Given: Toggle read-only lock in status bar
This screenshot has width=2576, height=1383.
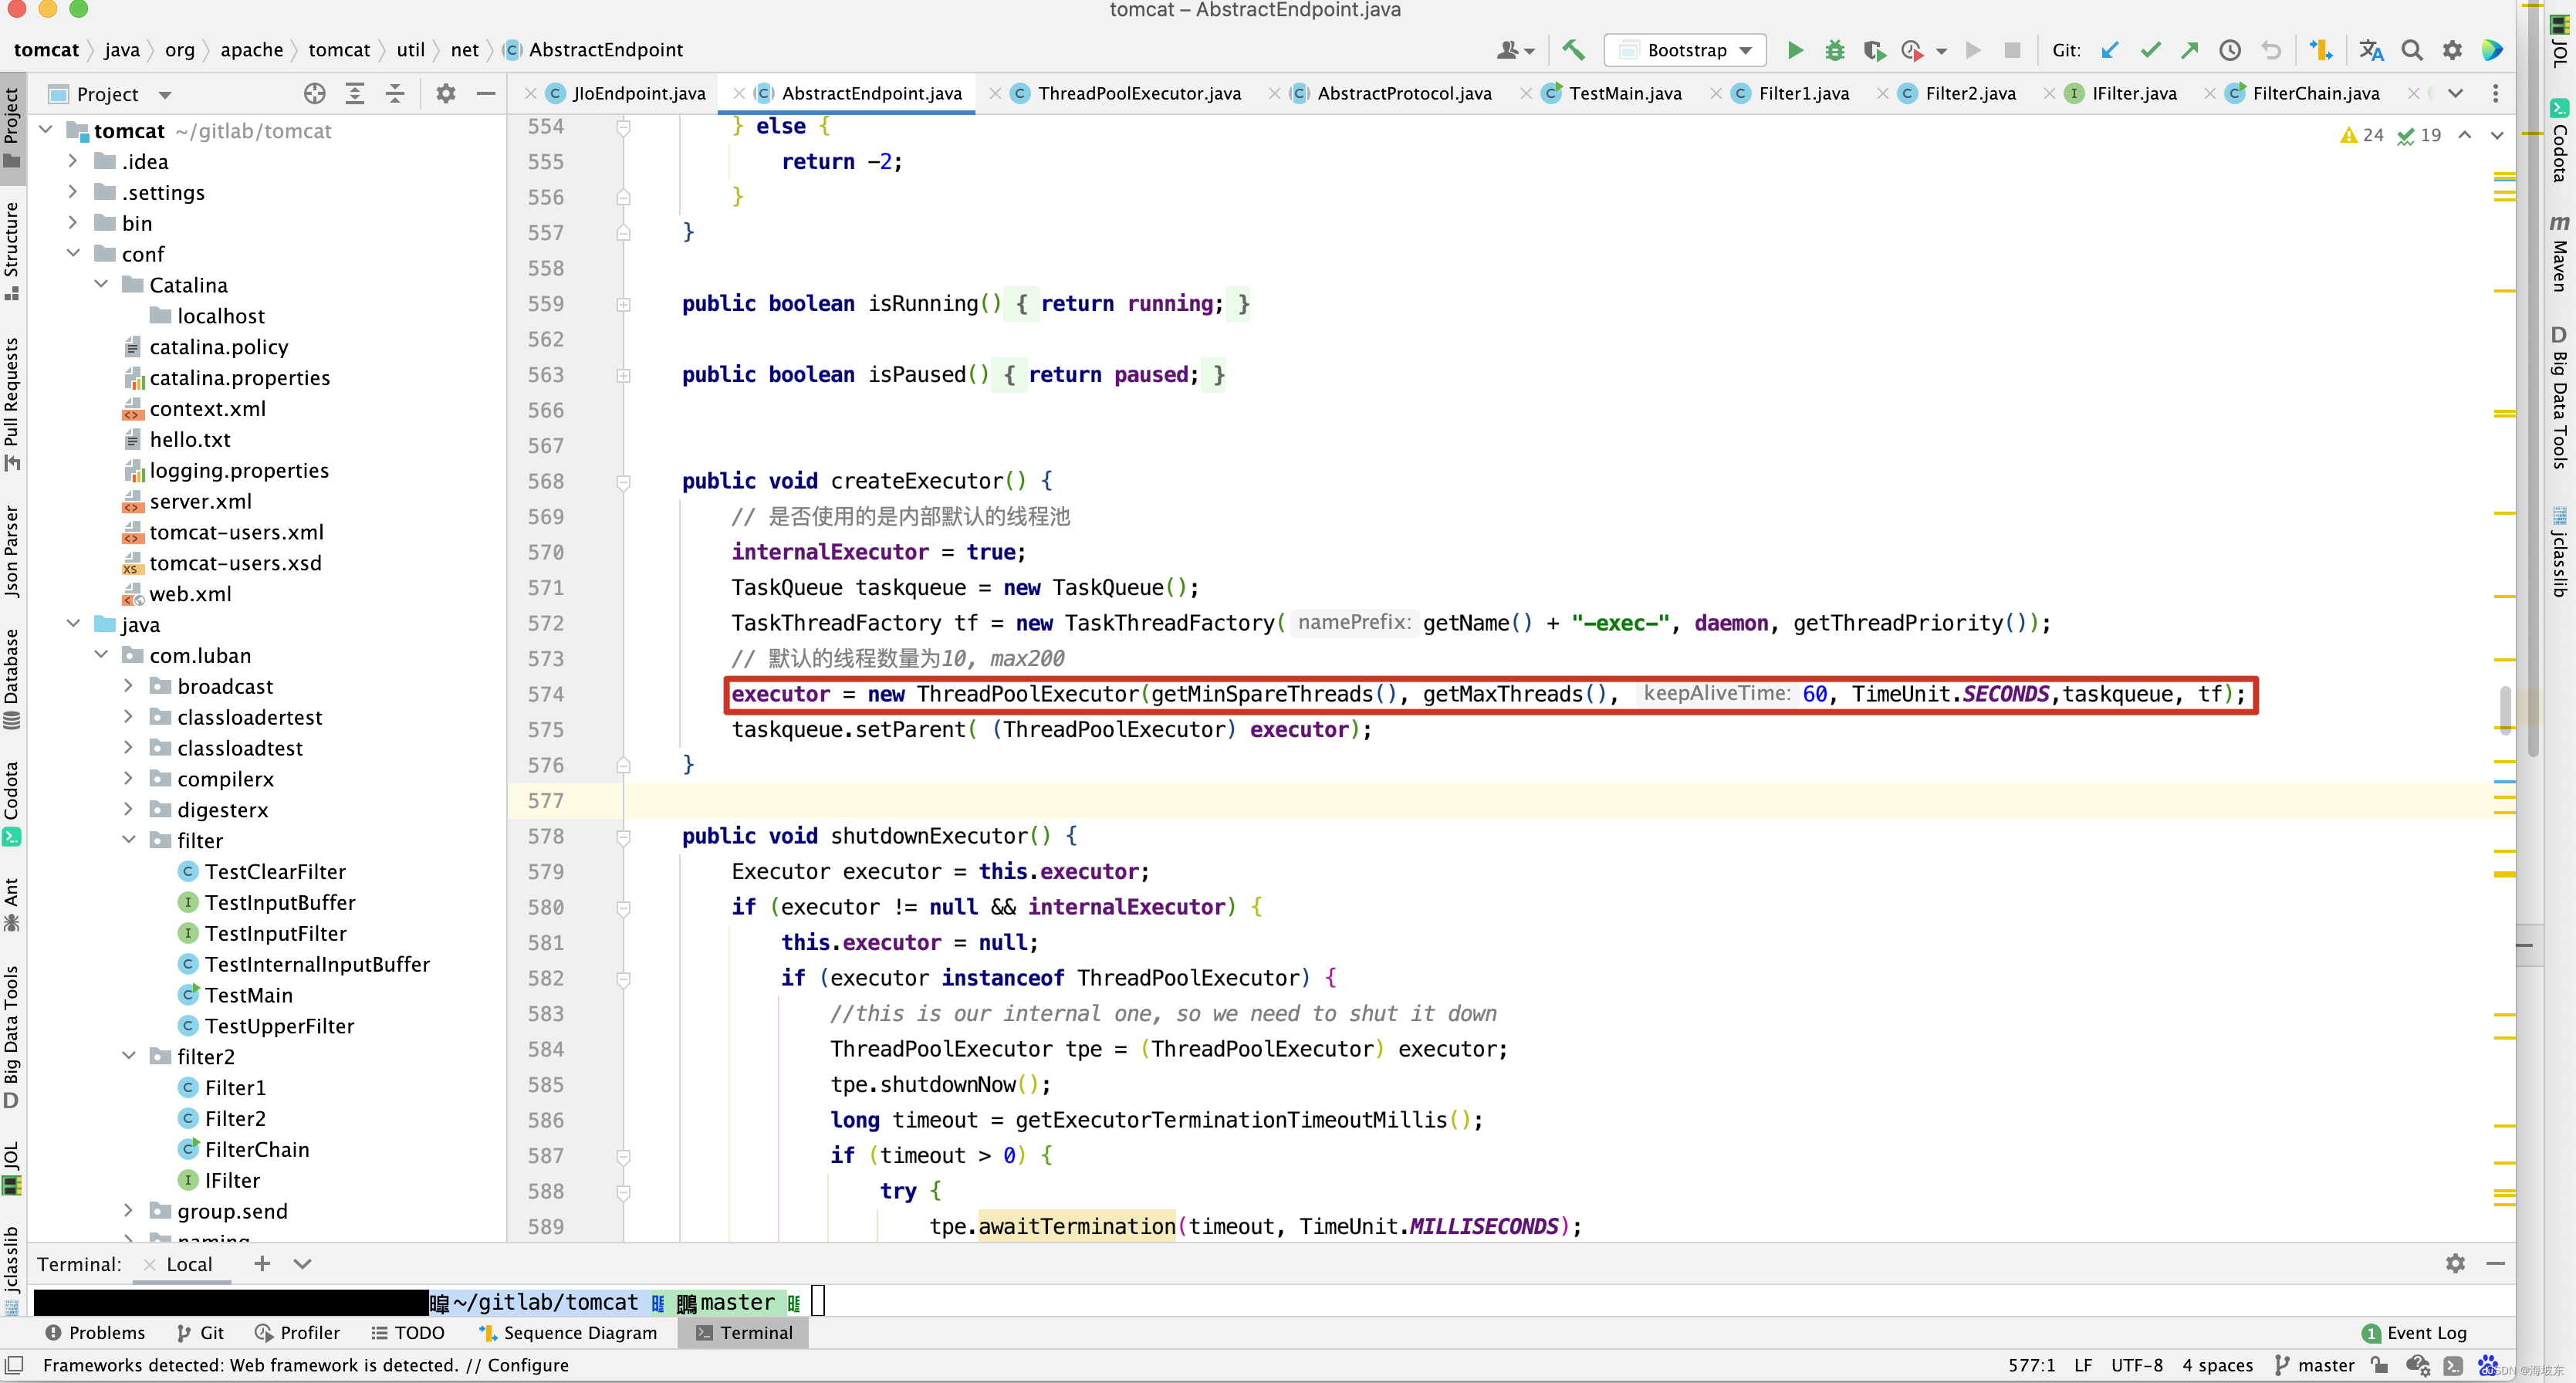Looking at the screenshot, I should pos(2380,1365).
